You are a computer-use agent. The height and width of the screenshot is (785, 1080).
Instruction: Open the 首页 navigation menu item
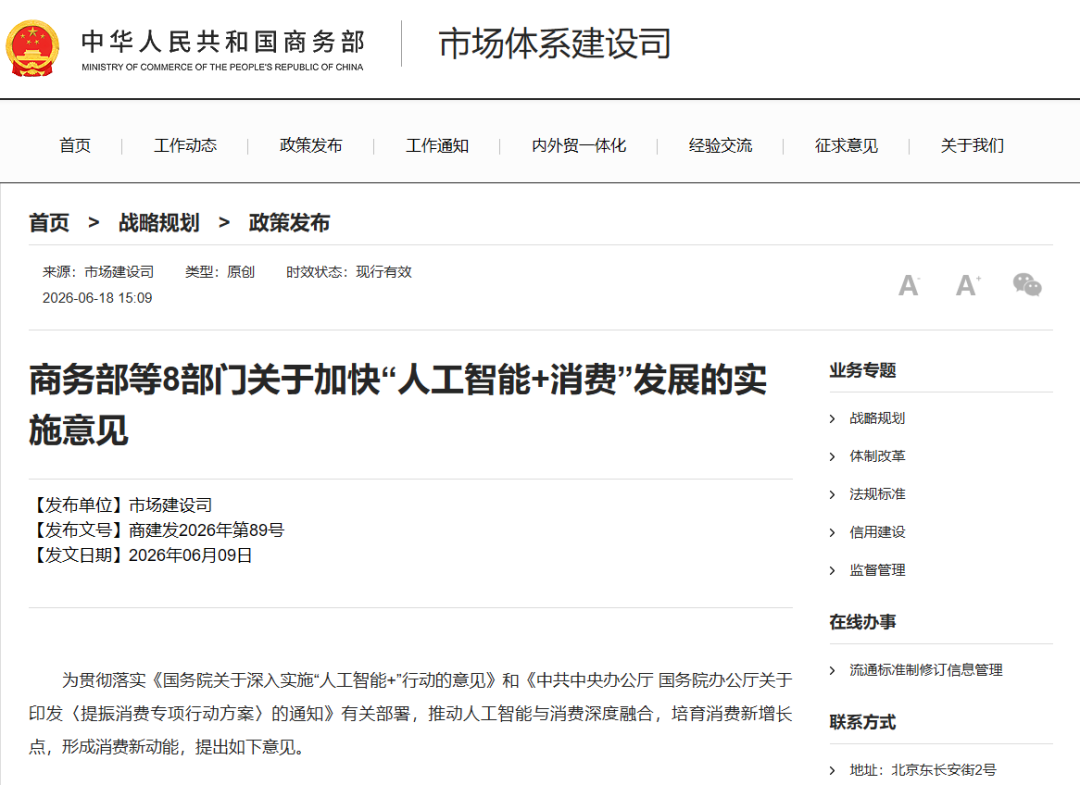(x=75, y=145)
